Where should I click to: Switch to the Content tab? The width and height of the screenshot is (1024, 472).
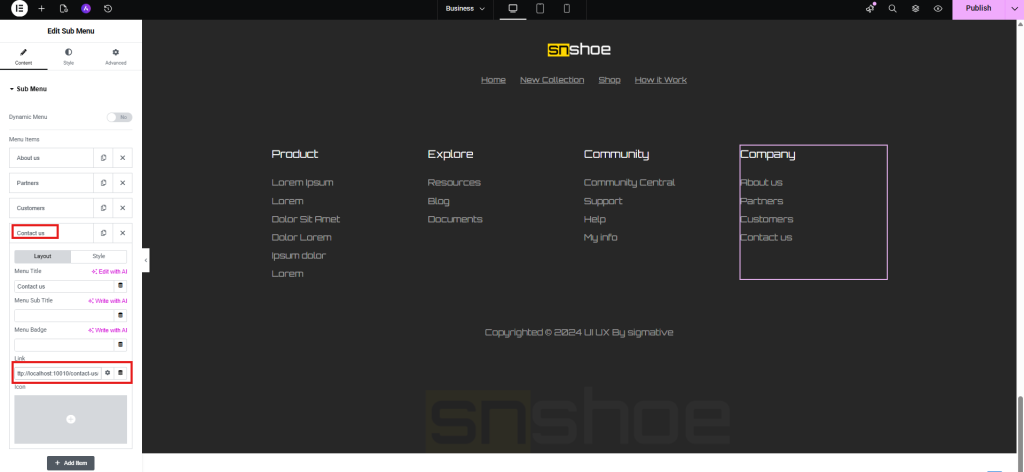(24, 57)
